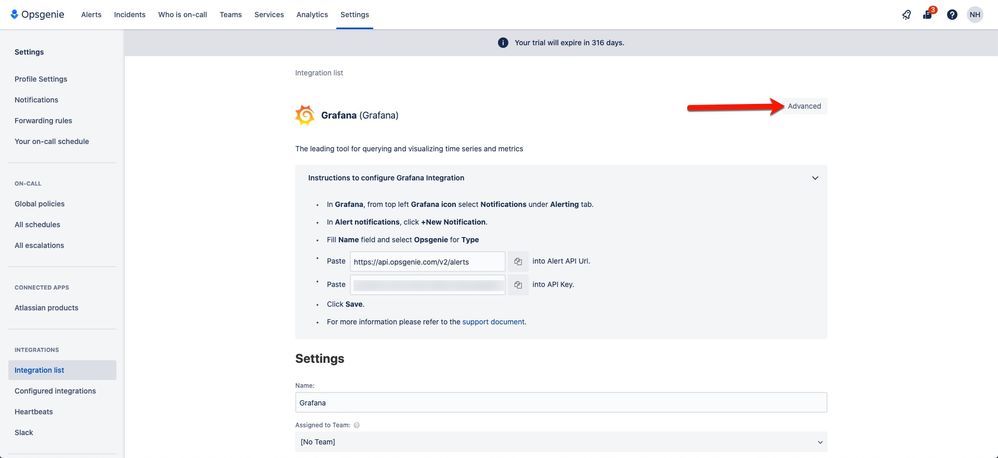
Task: Open the support document link
Action: coord(493,322)
